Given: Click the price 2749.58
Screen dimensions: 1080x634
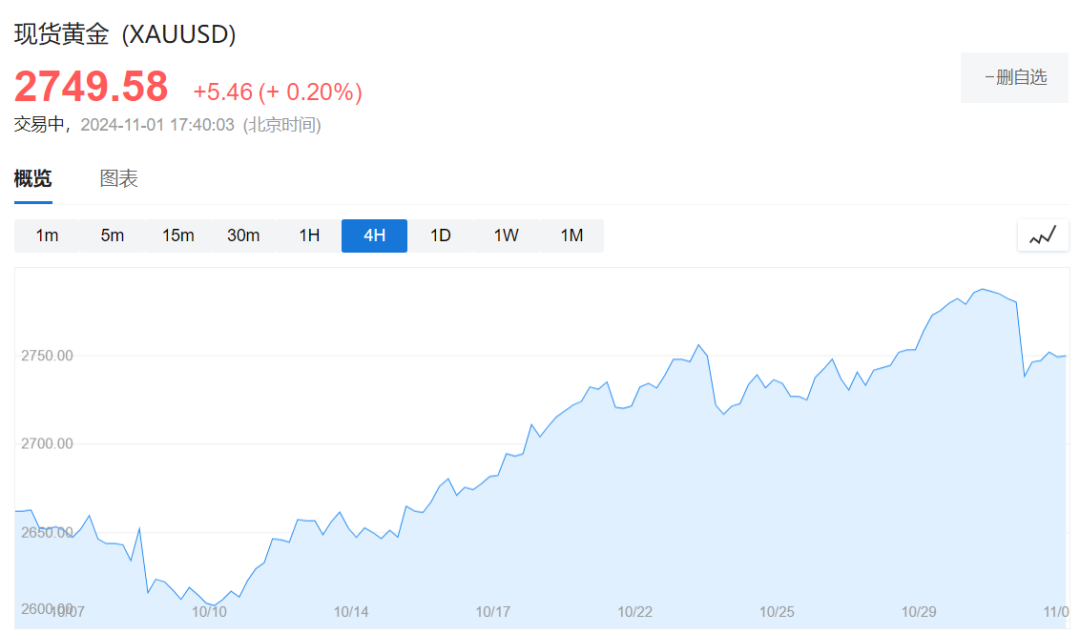Looking at the screenshot, I should pyautogui.click(x=91, y=87).
